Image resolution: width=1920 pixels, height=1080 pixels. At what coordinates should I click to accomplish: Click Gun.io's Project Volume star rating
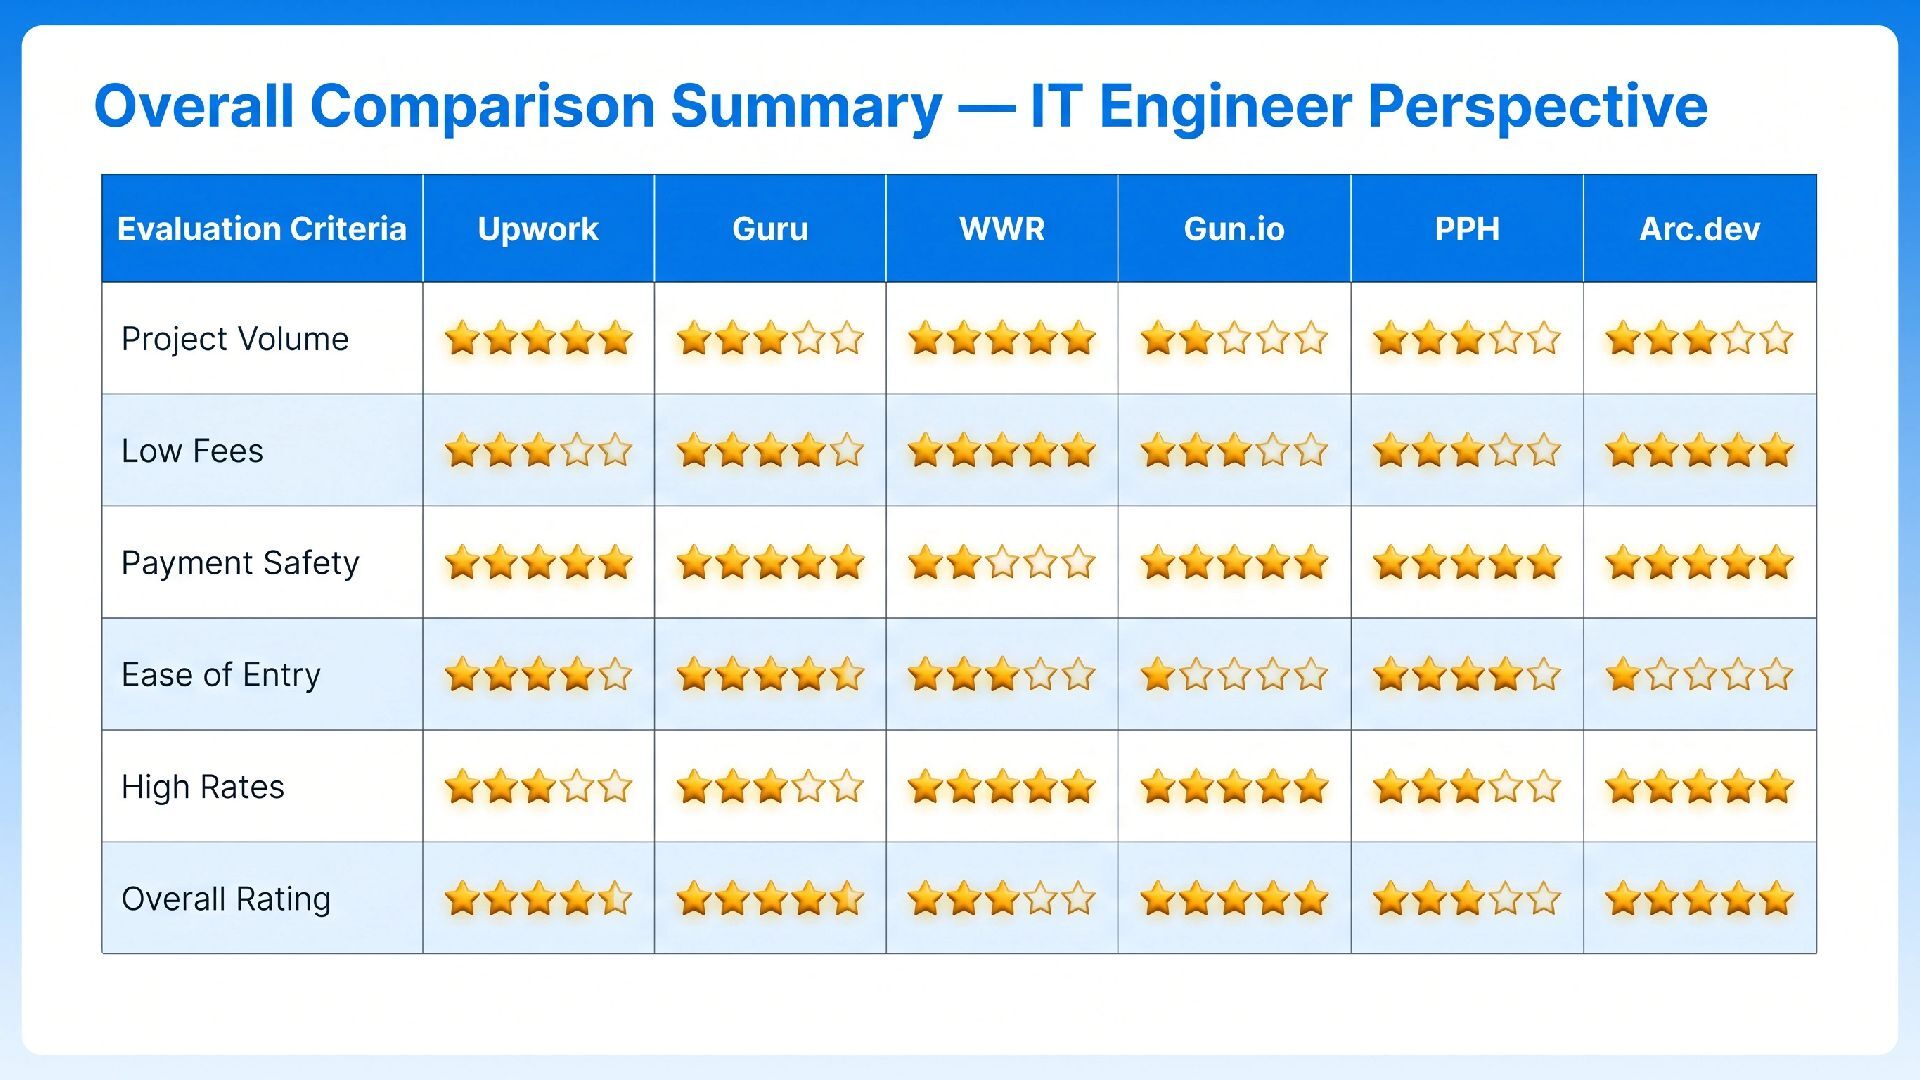tap(1234, 338)
